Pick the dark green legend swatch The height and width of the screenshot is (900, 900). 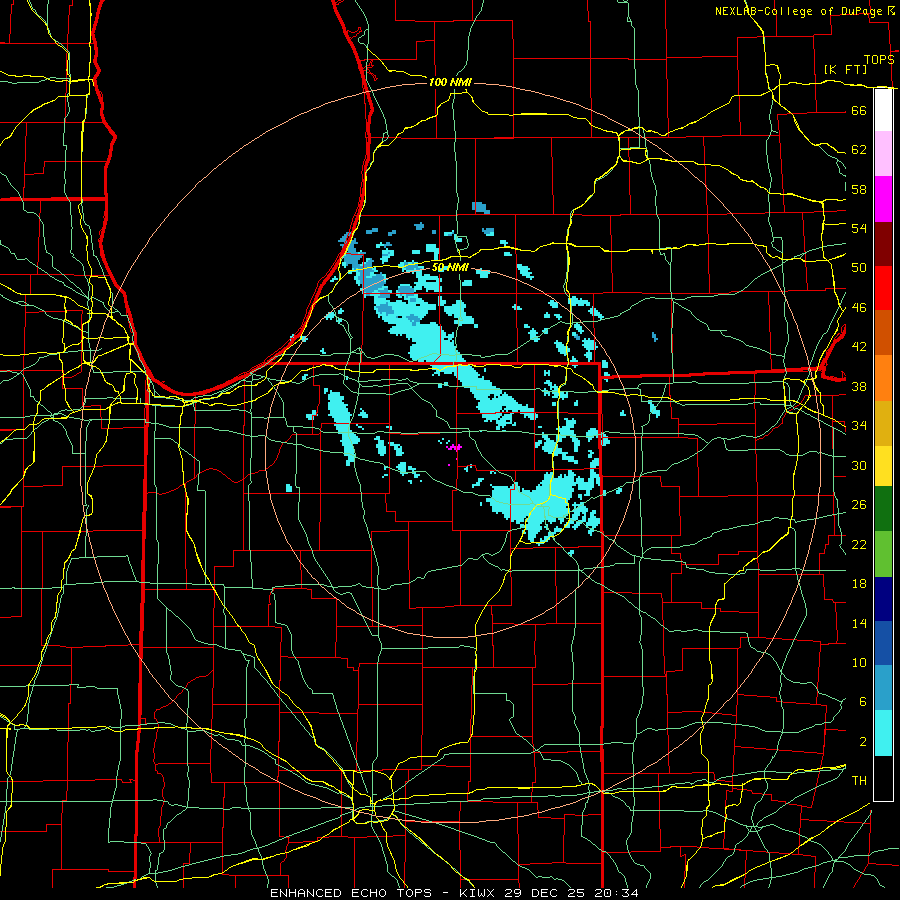(883, 509)
